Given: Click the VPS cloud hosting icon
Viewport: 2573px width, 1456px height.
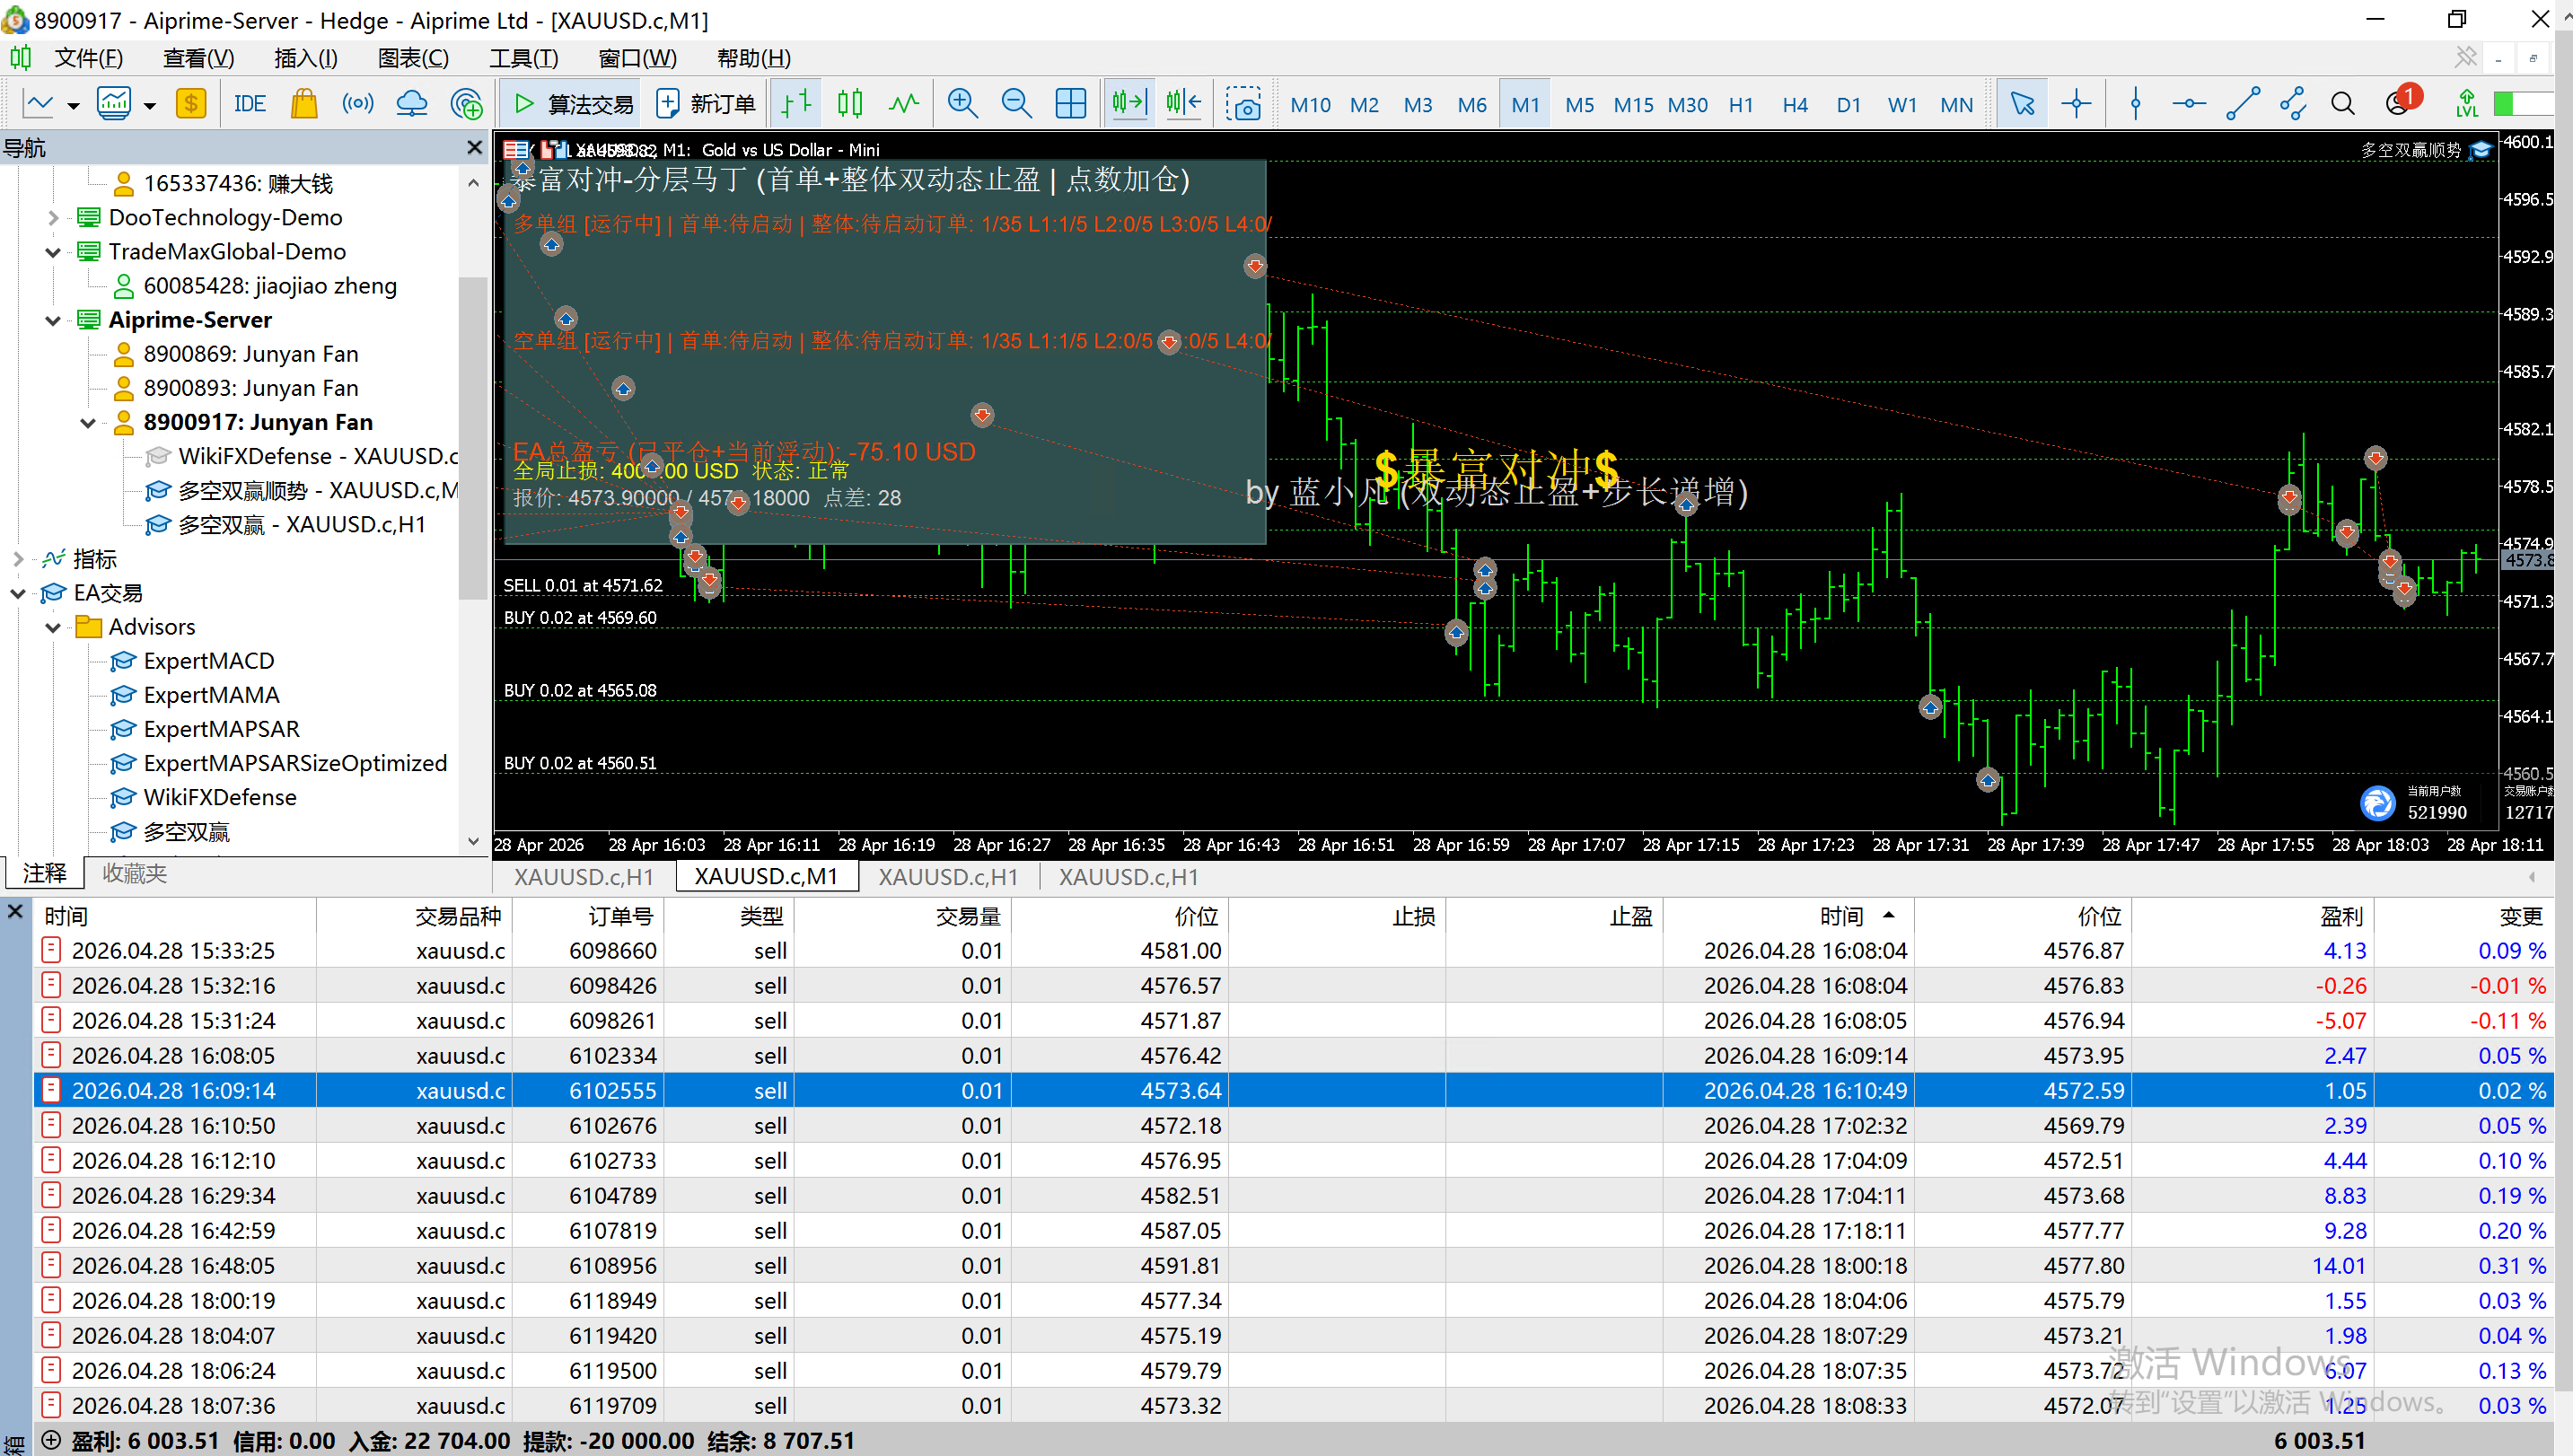Looking at the screenshot, I should coord(411,104).
